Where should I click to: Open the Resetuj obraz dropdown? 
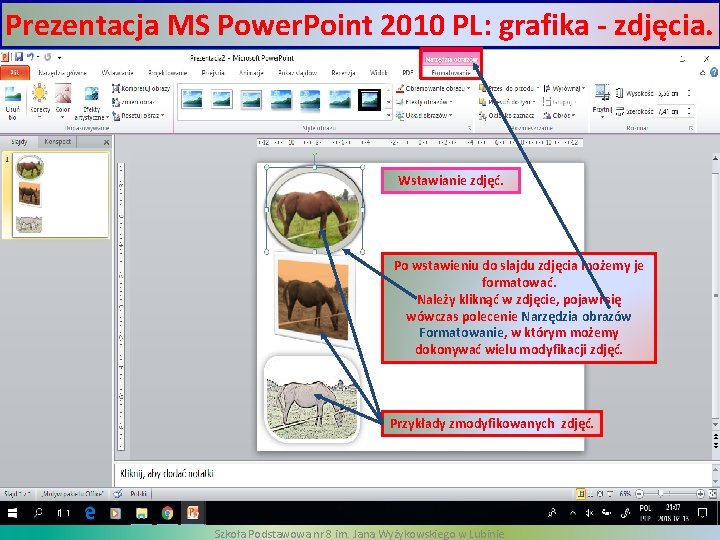point(138,116)
